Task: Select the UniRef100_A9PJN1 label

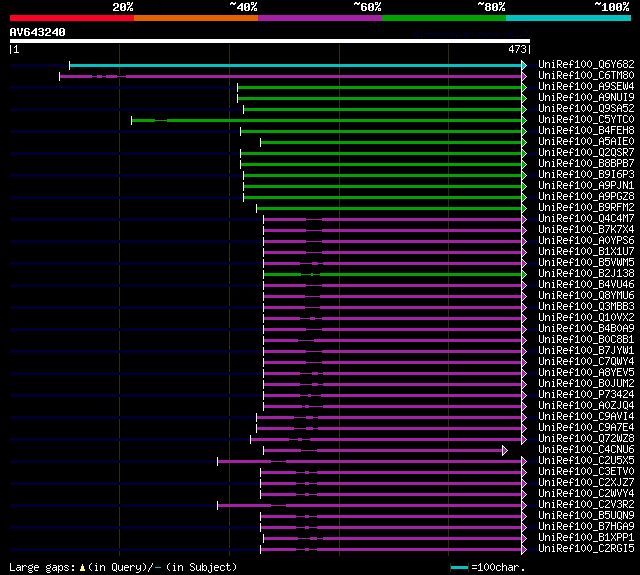Action: point(586,186)
